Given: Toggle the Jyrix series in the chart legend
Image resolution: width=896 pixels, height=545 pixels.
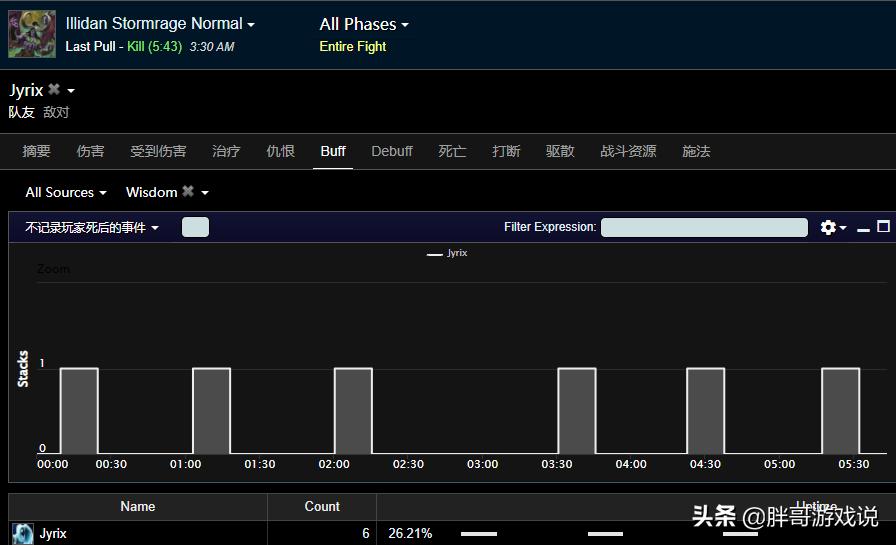Looking at the screenshot, I should (447, 254).
